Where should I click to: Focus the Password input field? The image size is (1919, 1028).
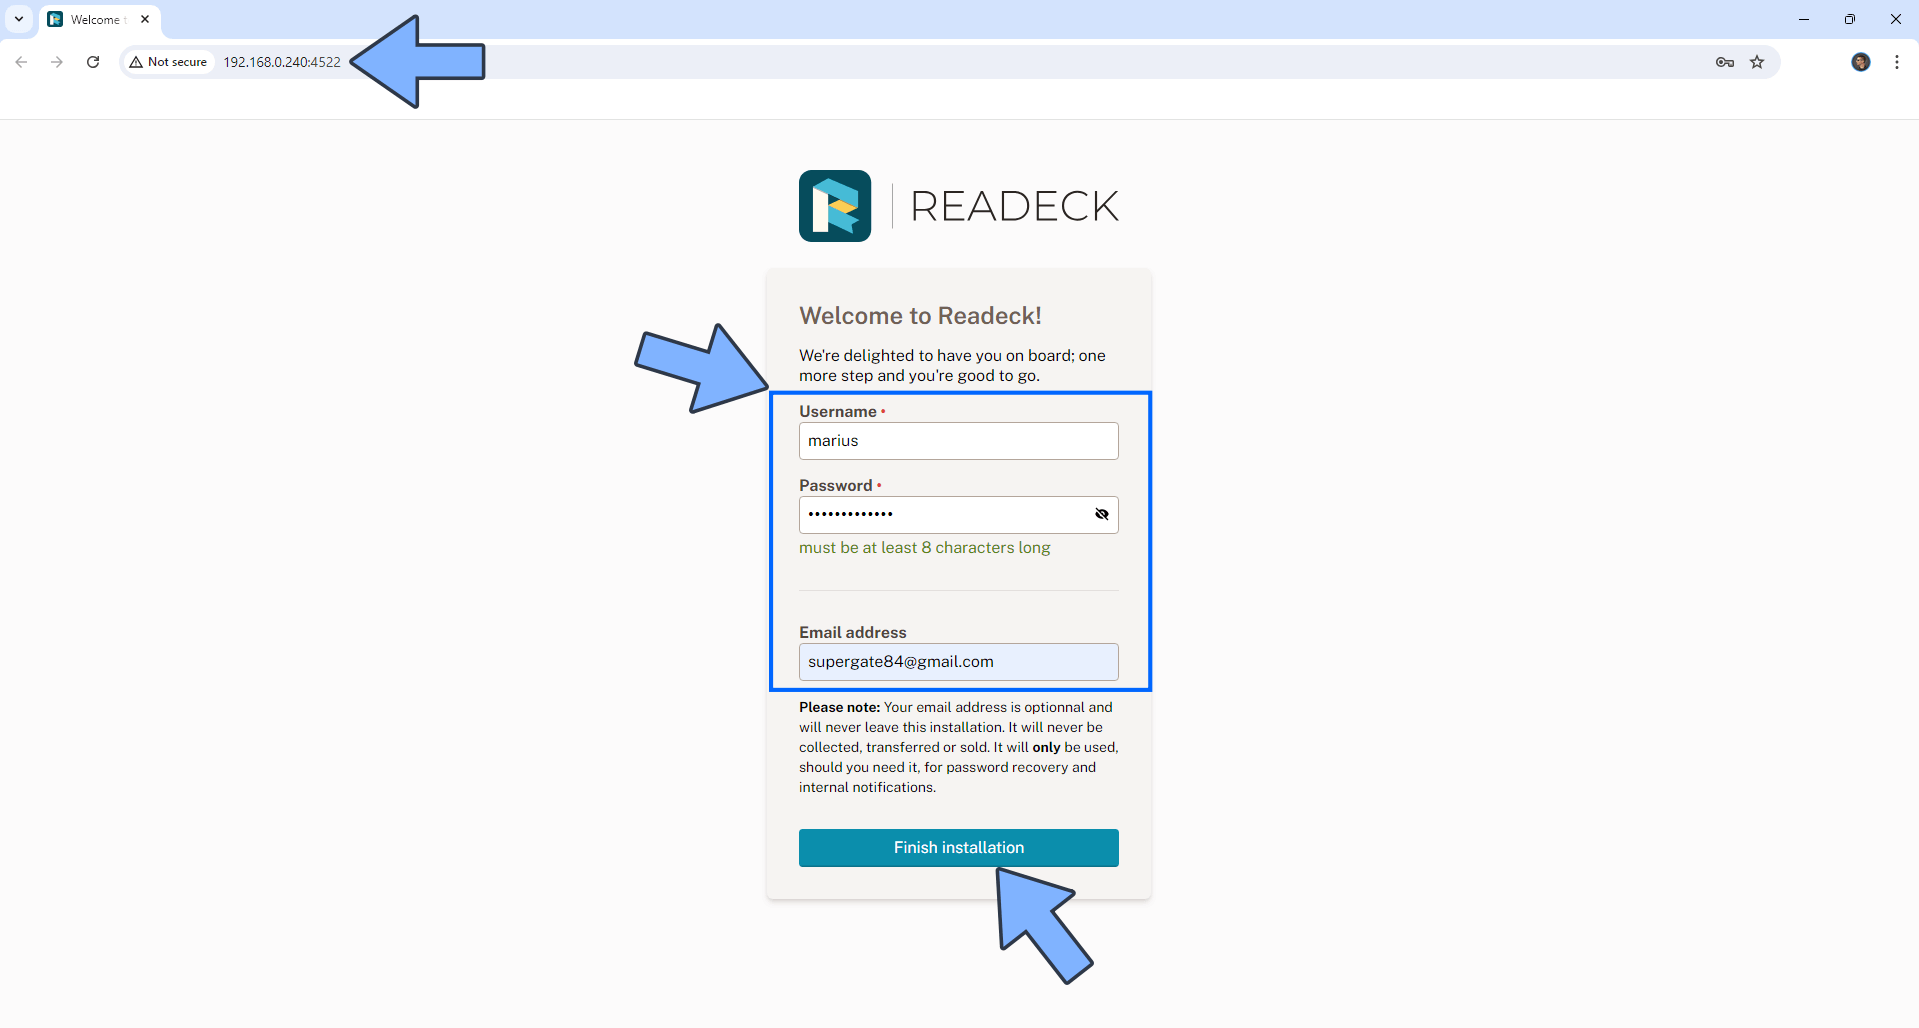click(x=958, y=515)
